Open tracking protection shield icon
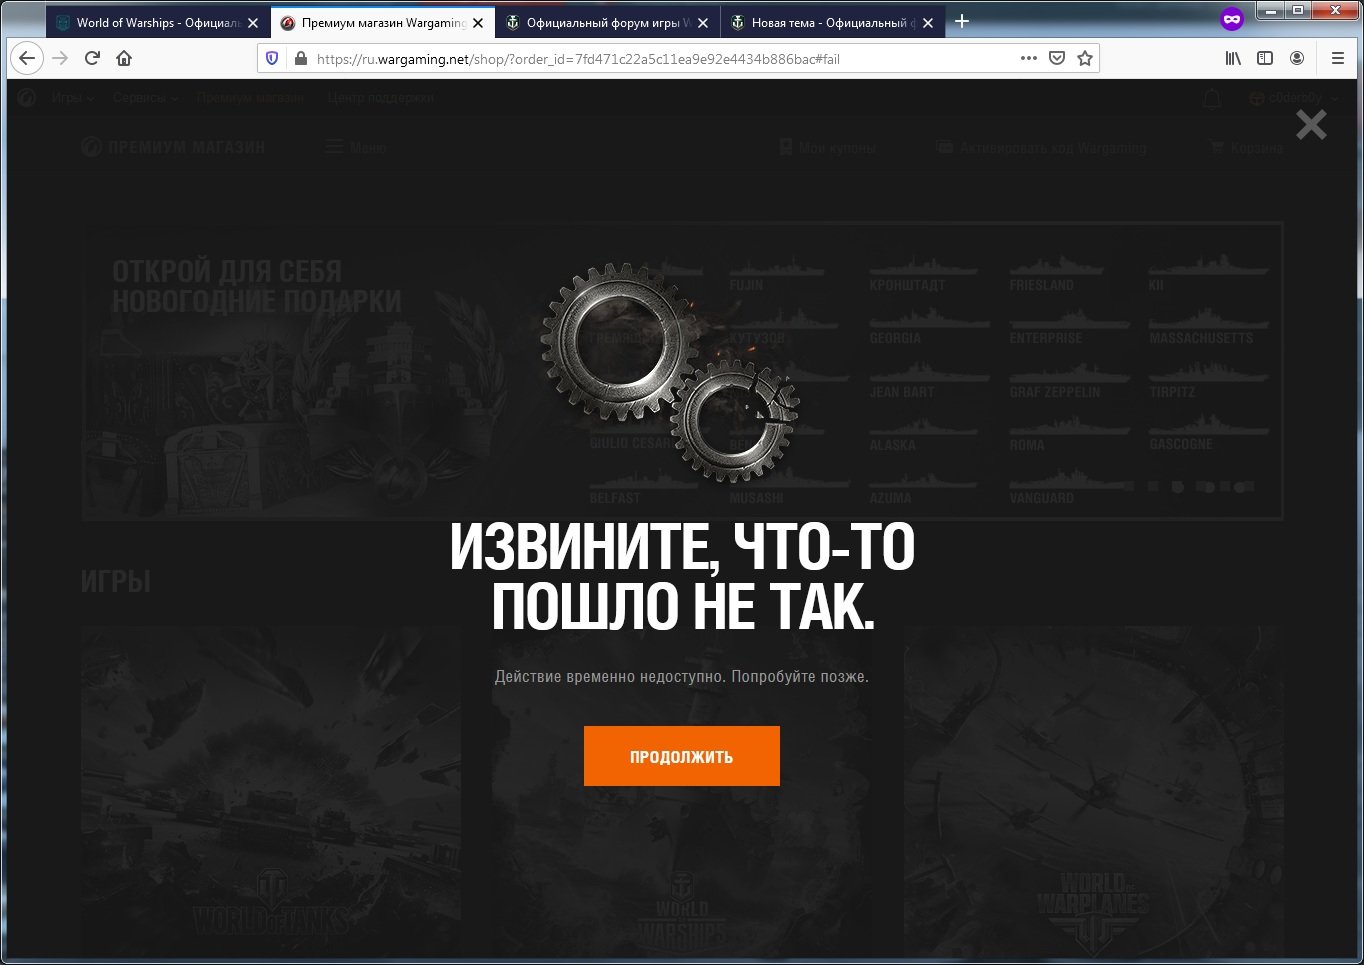Image resolution: width=1364 pixels, height=965 pixels. coord(272,58)
